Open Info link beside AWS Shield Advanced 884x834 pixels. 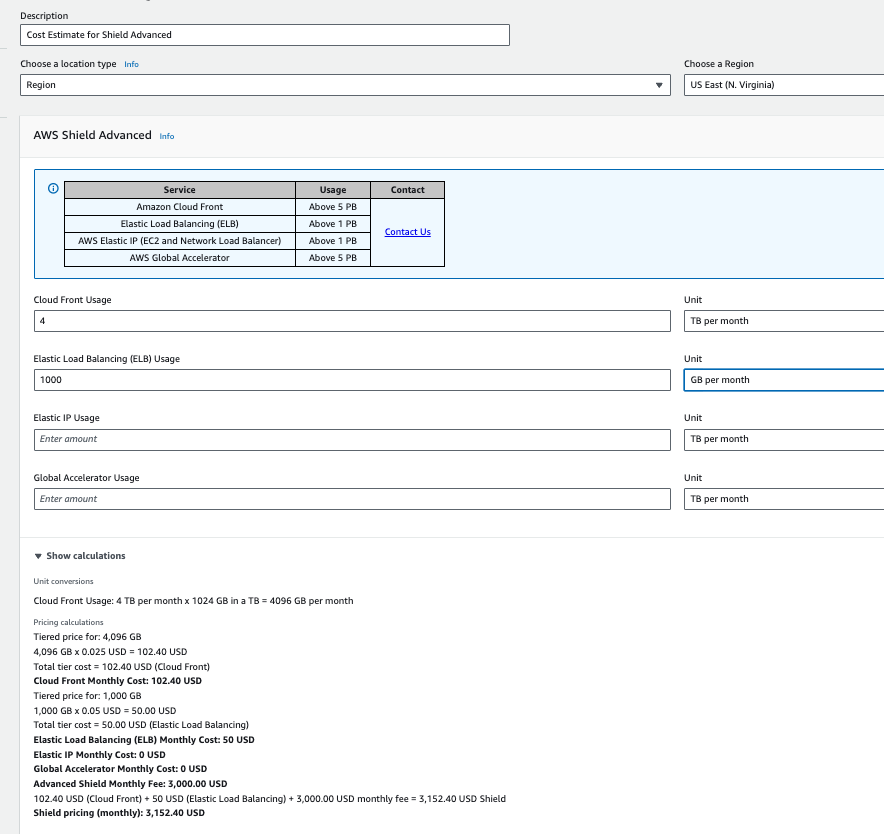pos(167,136)
